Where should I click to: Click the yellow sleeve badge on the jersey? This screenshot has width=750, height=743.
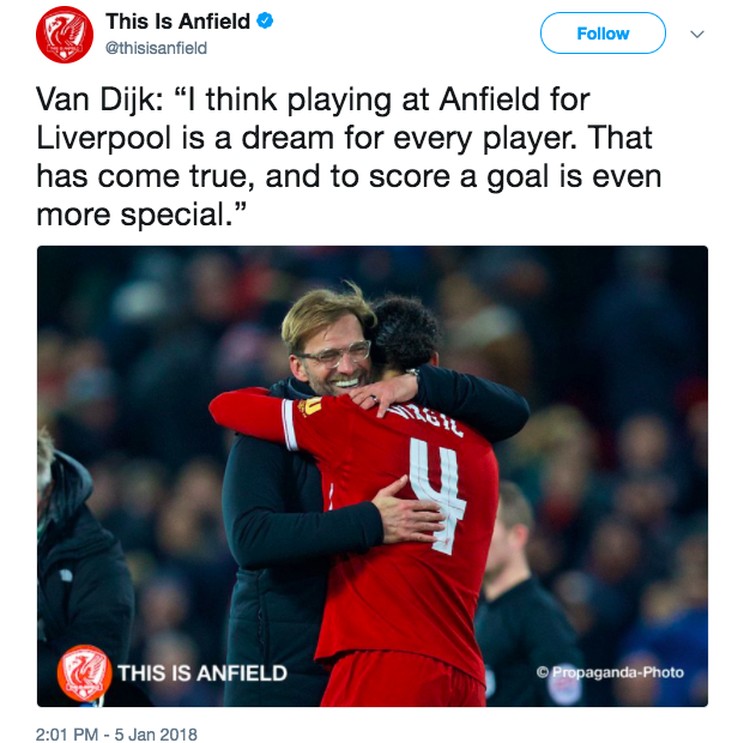click(x=310, y=407)
